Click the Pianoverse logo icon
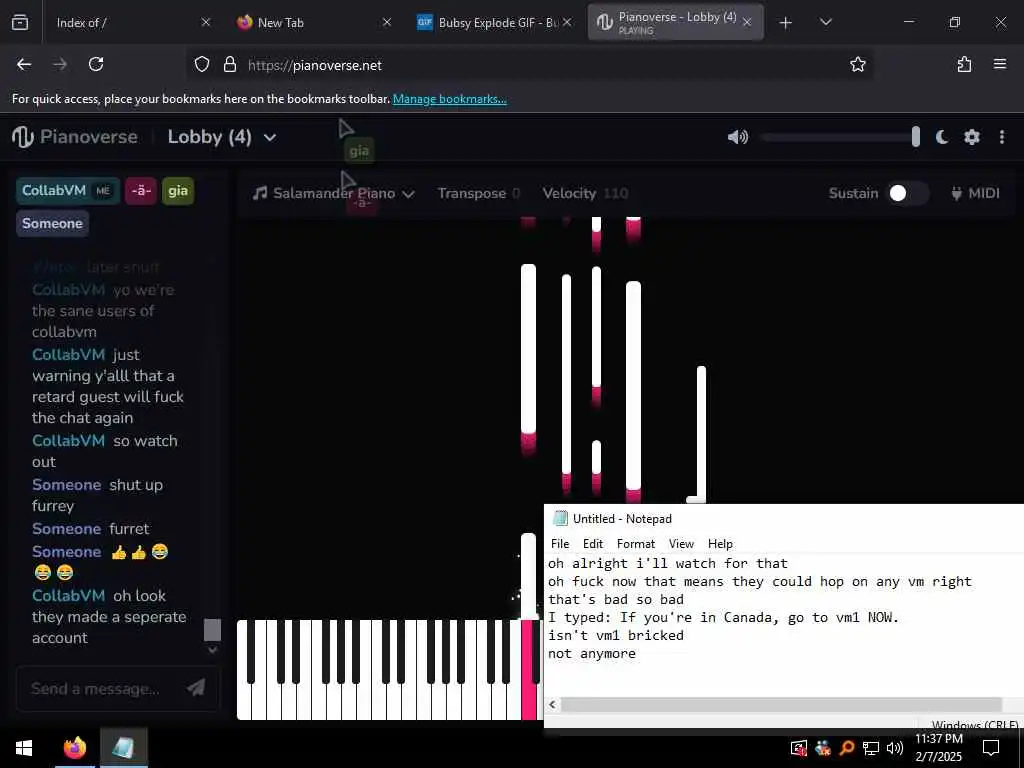This screenshot has width=1024, height=768. click(22, 136)
